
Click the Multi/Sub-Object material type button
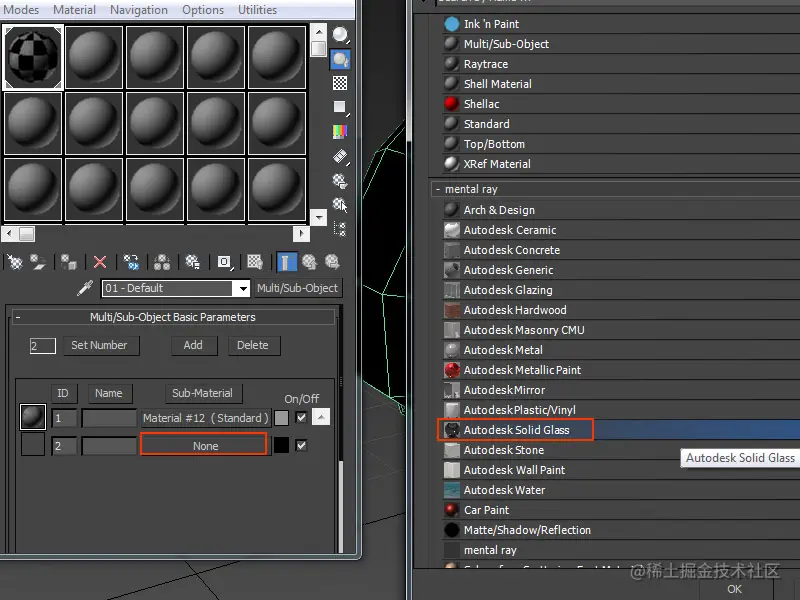[297, 288]
